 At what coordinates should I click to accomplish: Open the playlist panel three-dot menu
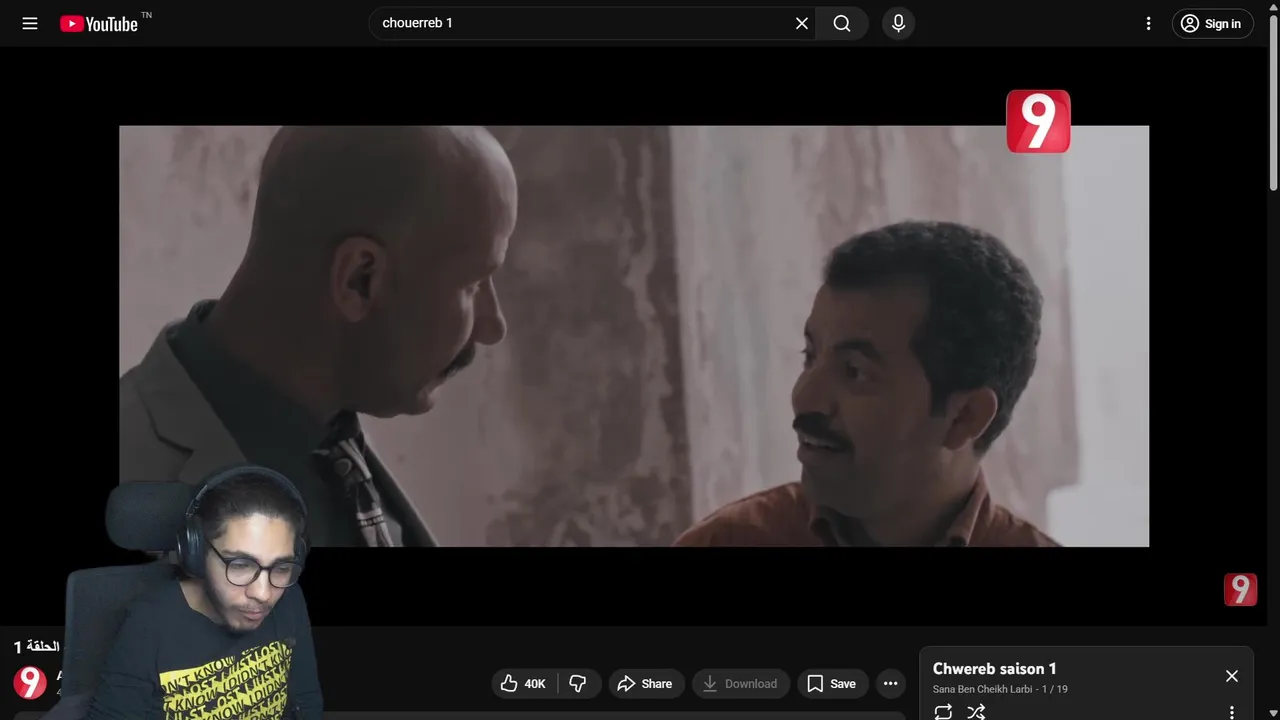click(x=1232, y=712)
